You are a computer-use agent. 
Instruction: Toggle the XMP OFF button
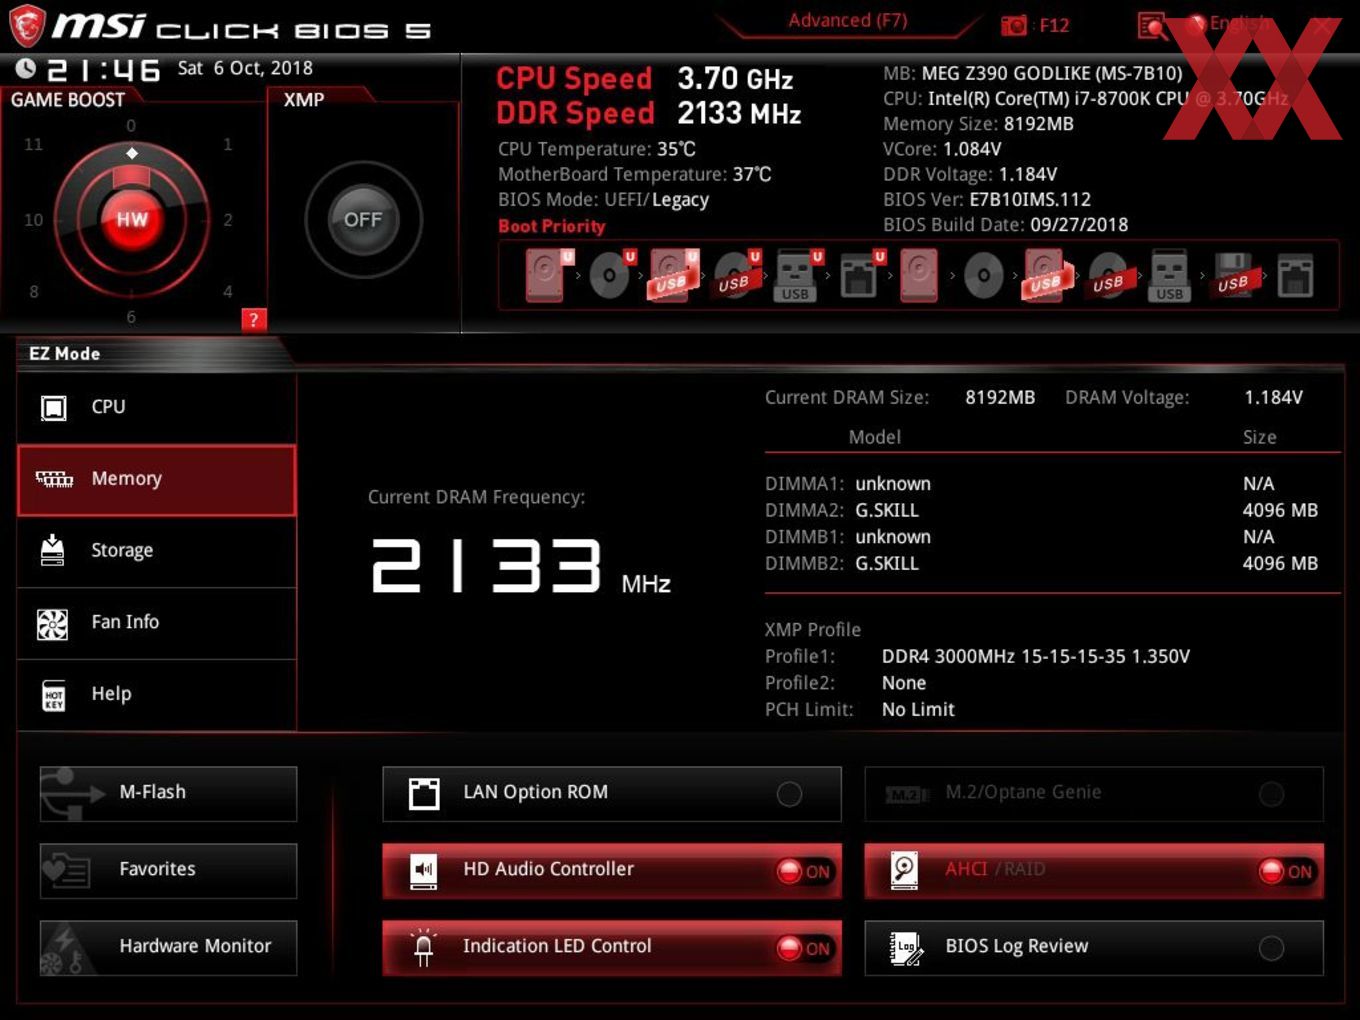(363, 220)
